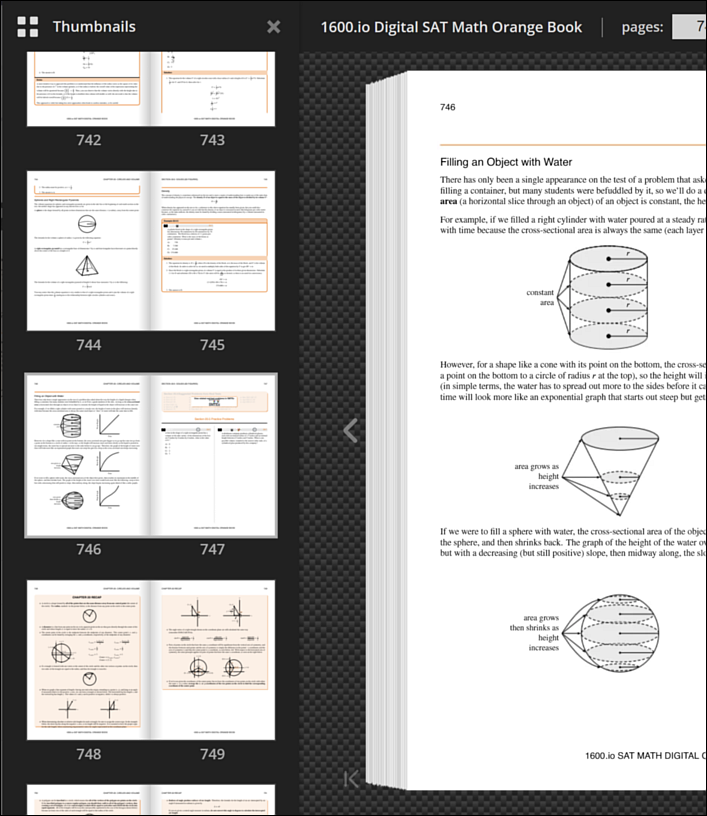707x816 pixels.
Task: Close the Thumbnails panel
Action: [274, 27]
